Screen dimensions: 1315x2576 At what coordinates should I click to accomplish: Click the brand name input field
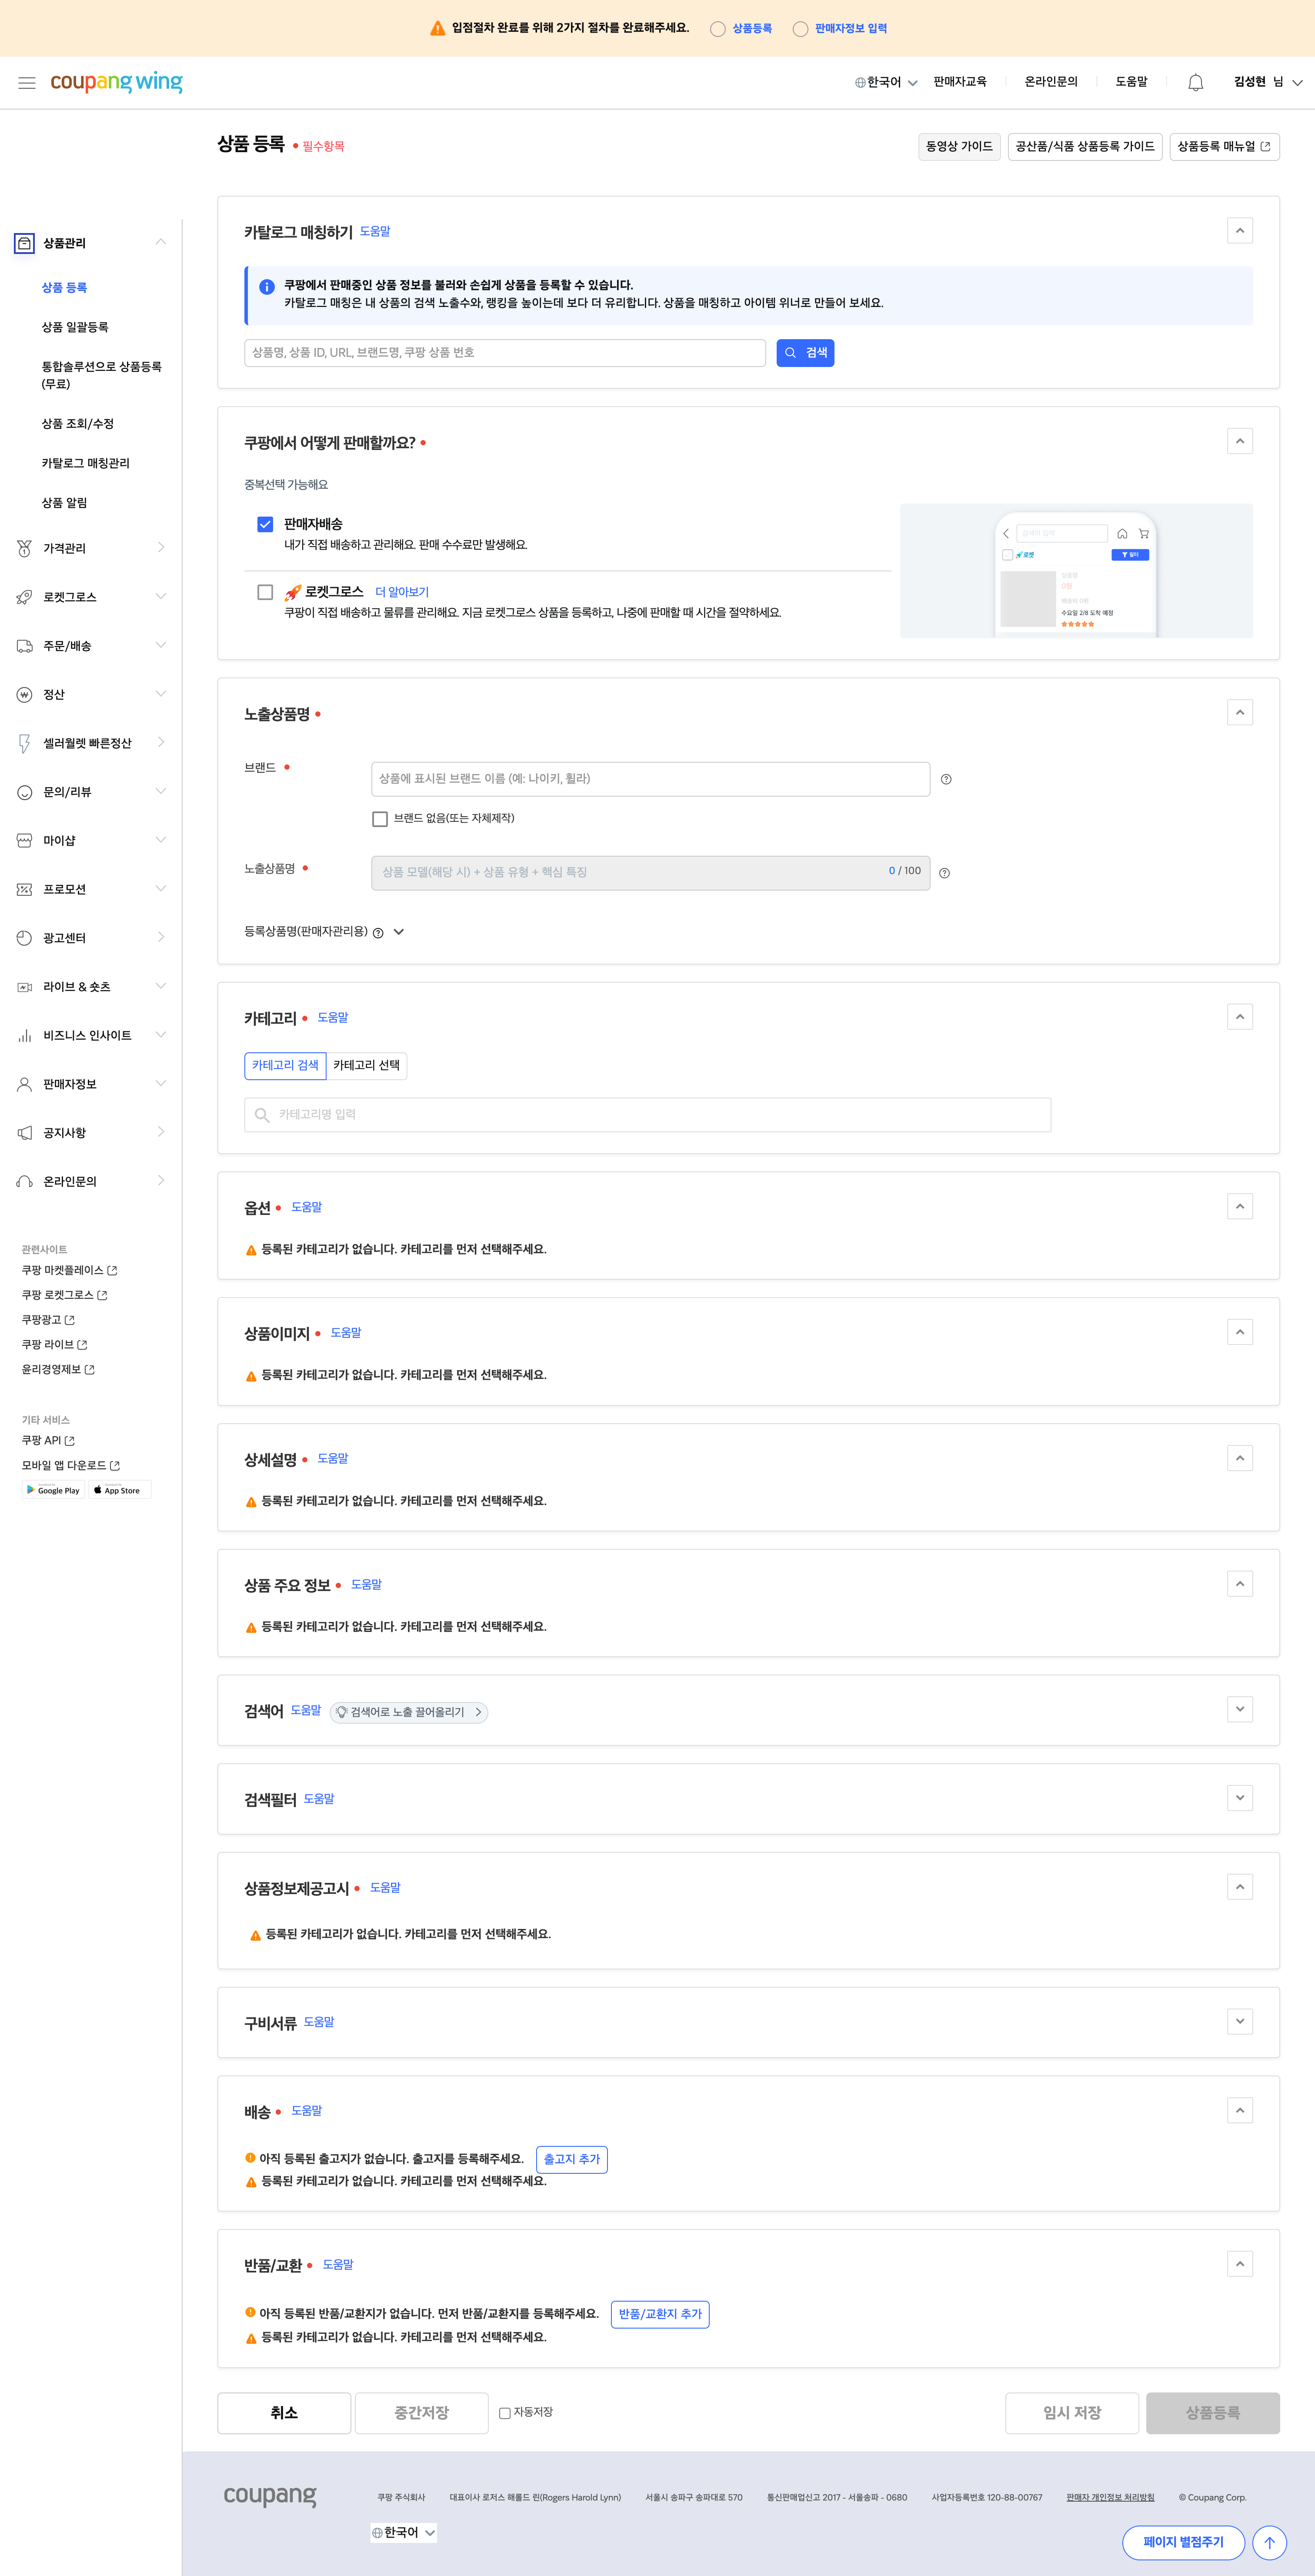(x=651, y=779)
